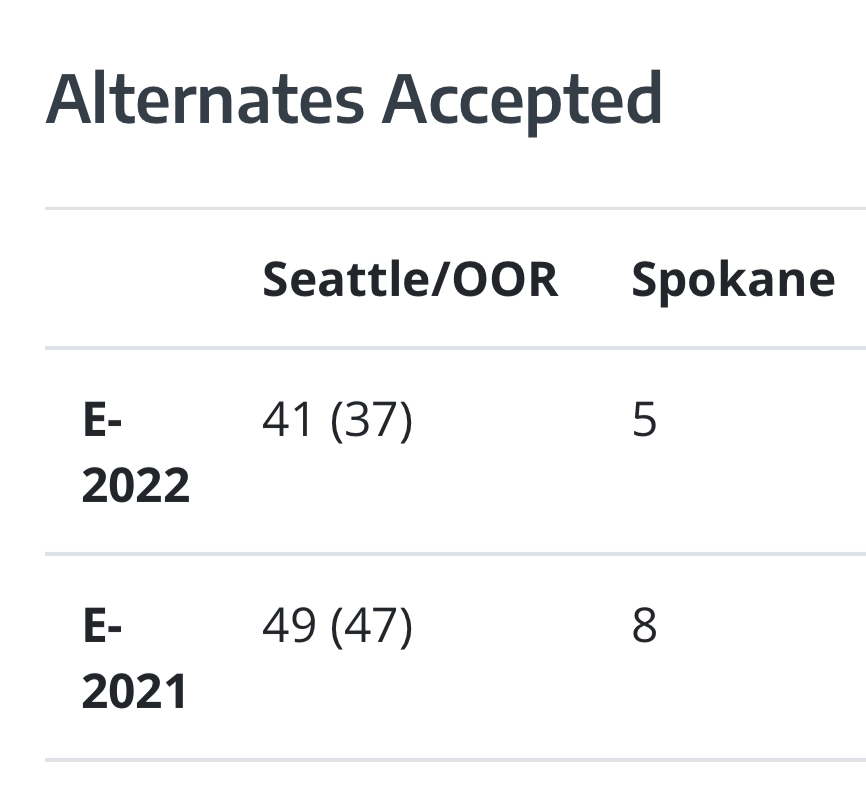Select the Seattle/OOR column header
Screen dimensions: 866x785
click(410, 280)
